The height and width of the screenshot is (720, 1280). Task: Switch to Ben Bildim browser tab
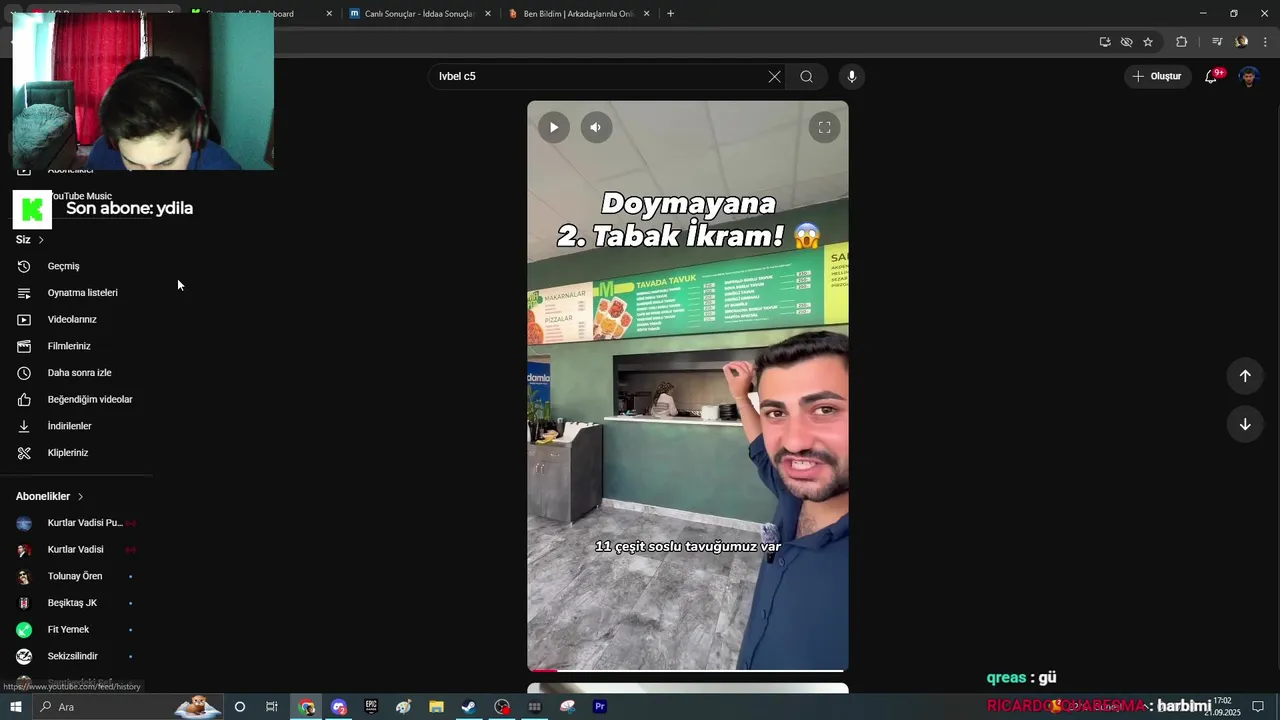pyautogui.click(x=577, y=14)
